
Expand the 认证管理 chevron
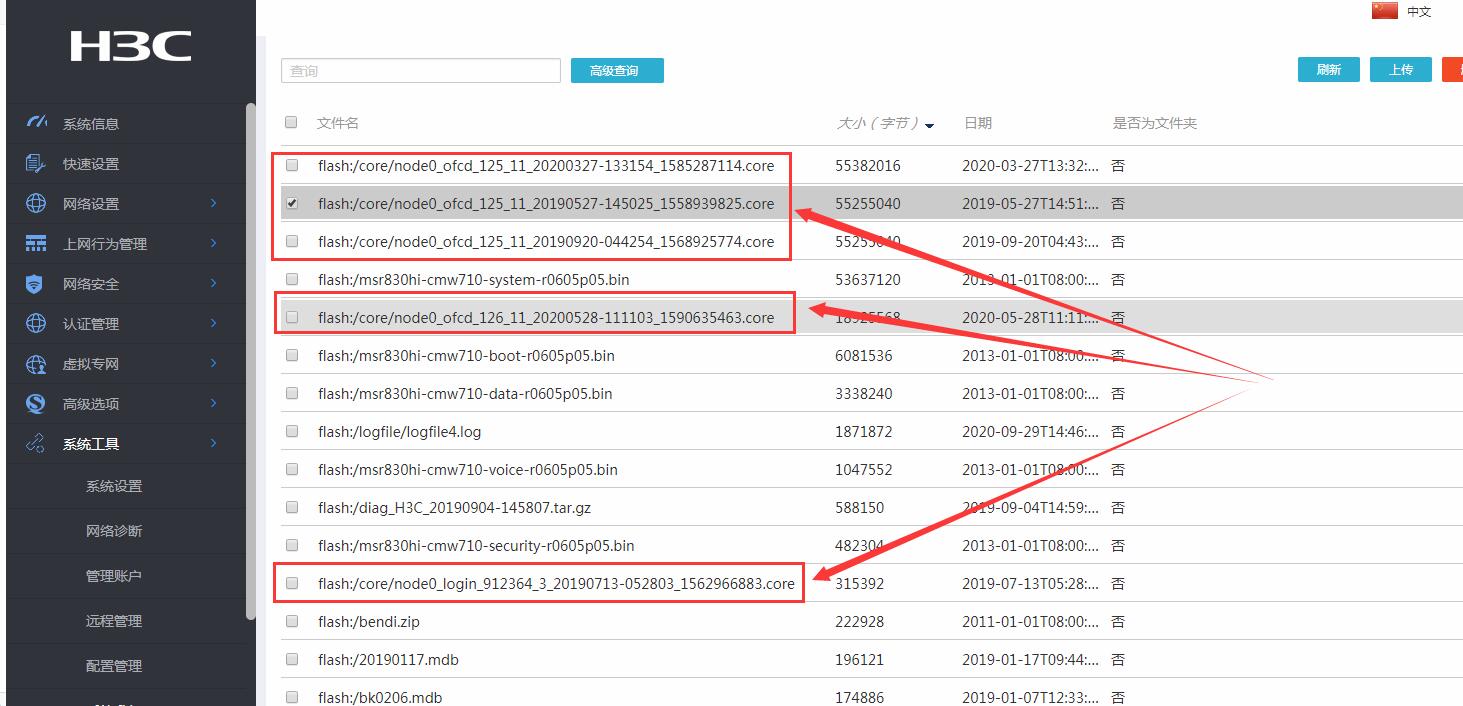click(213, 323)
